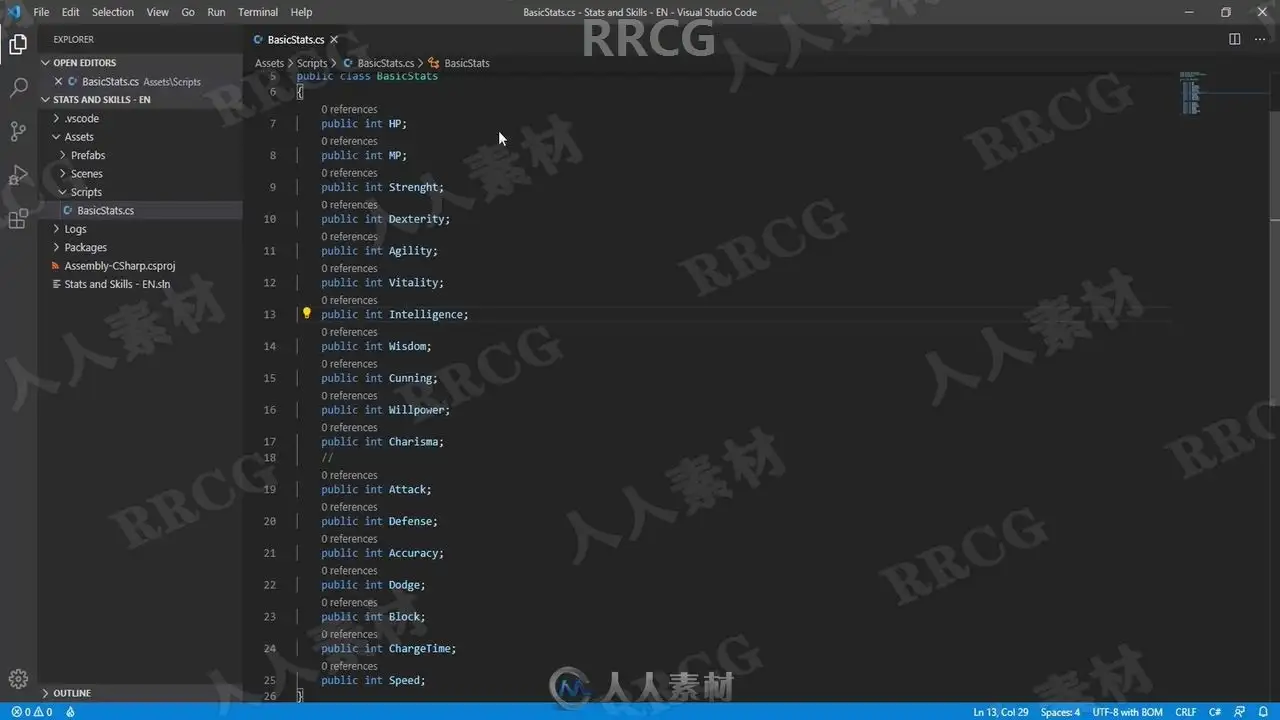Select the BasicStats.cs editor tab

295,40
